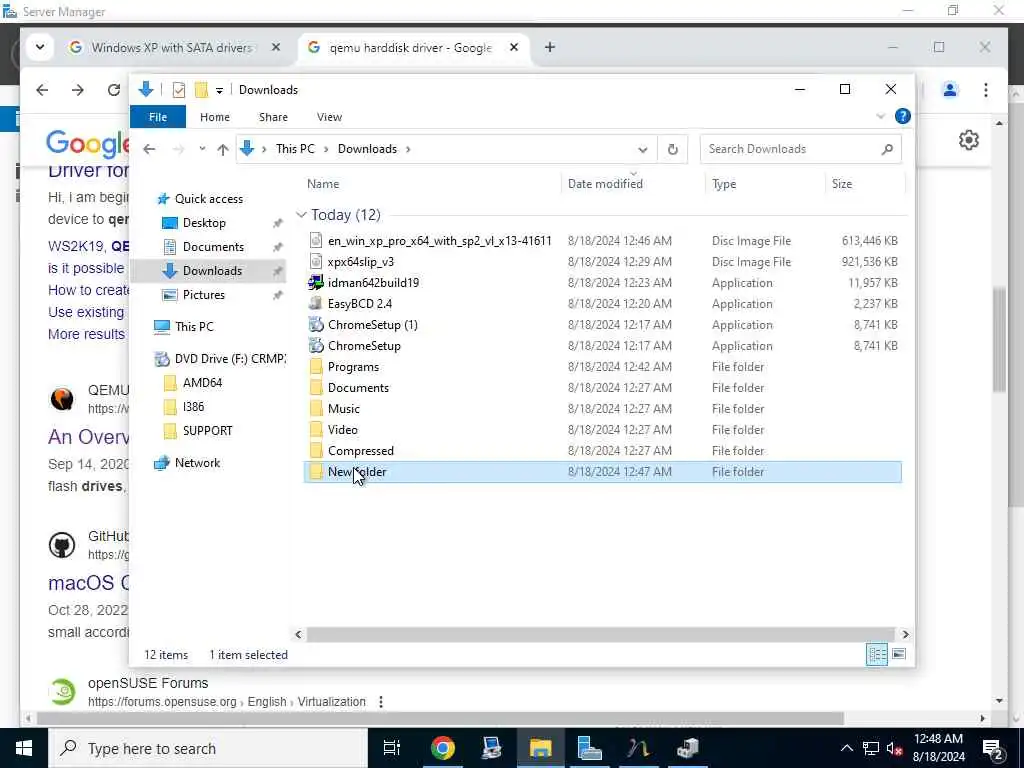Select the ChromeSetup file

[x=364, y=346]
